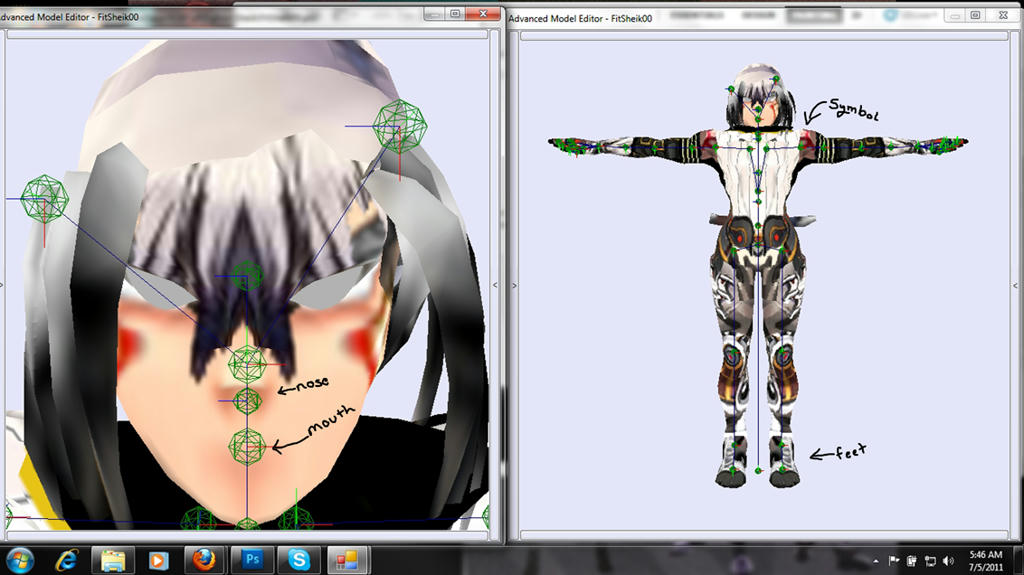Close the left Advanced Model Editor window

(x=486, y=13)
